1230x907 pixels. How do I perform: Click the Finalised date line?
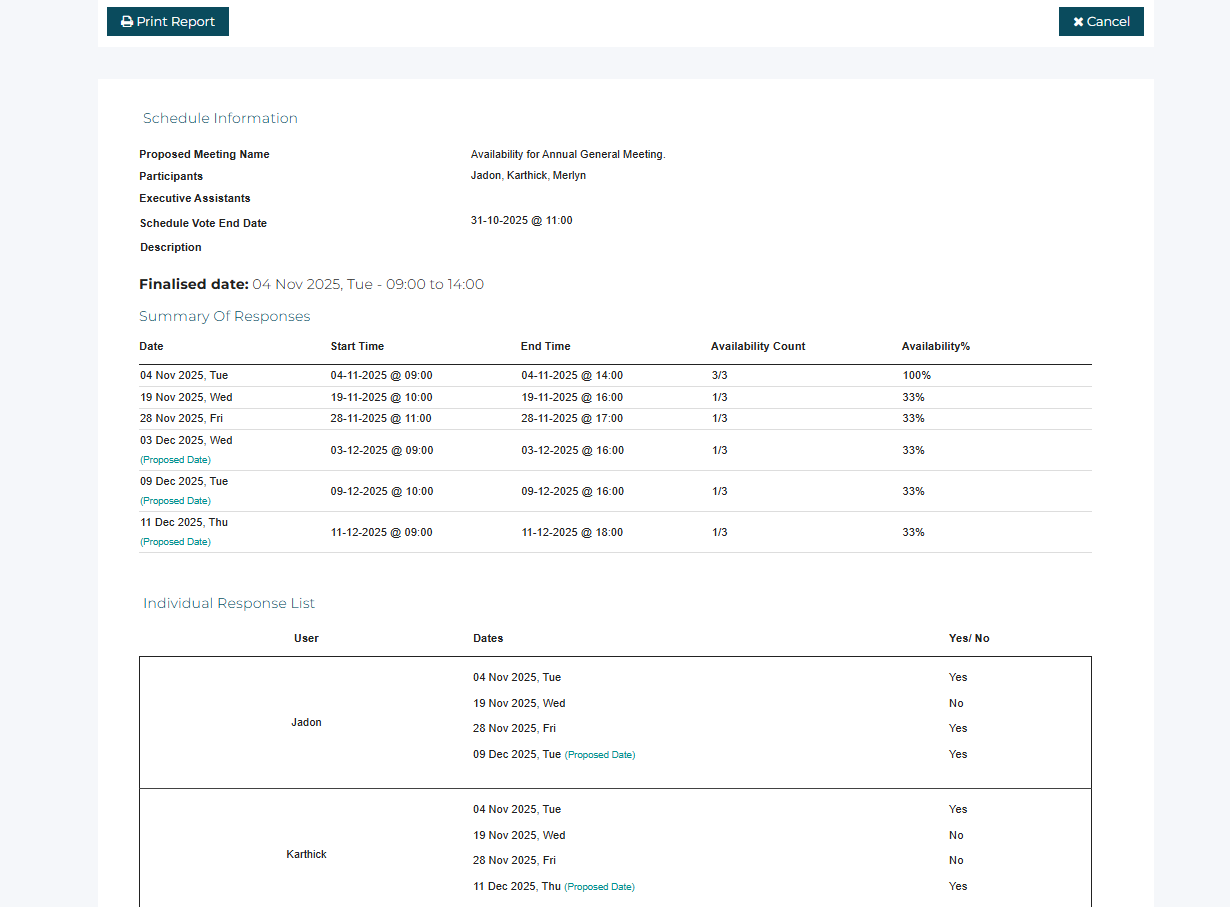tap(311, 284)
